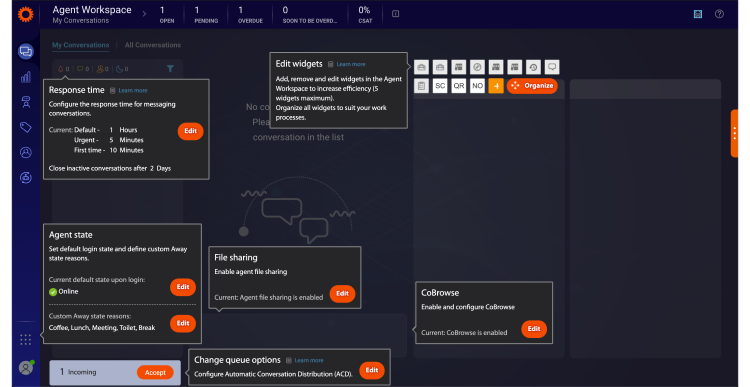Click 'Current: CoBrowse is enabled' text
Viewport: 750px width, 387px height.
pos(464,333)
